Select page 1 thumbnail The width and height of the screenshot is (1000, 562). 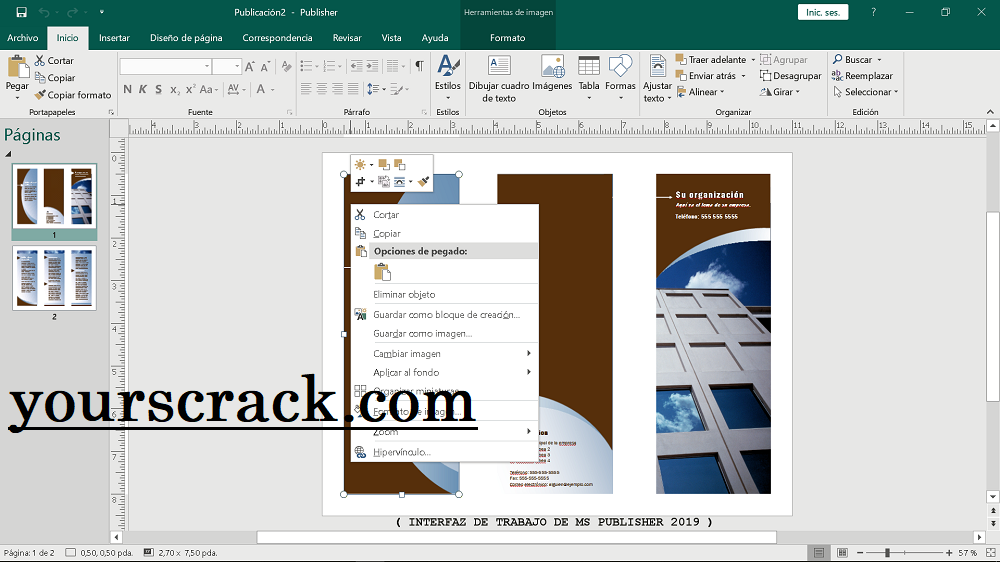point(54,197)
